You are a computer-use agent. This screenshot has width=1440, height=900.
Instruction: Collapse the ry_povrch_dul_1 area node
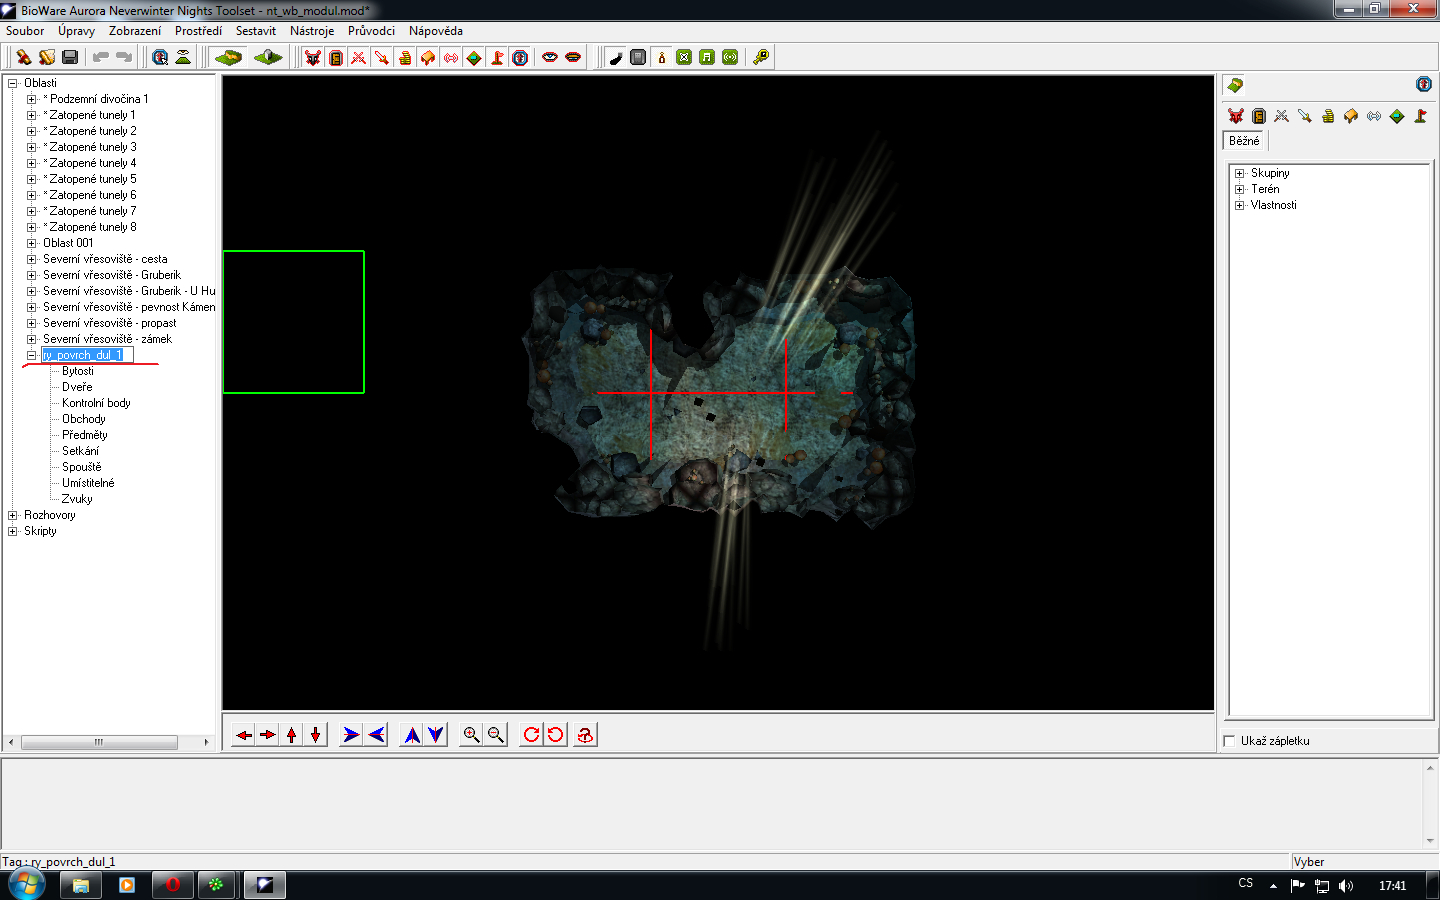[x=32, y=355]
